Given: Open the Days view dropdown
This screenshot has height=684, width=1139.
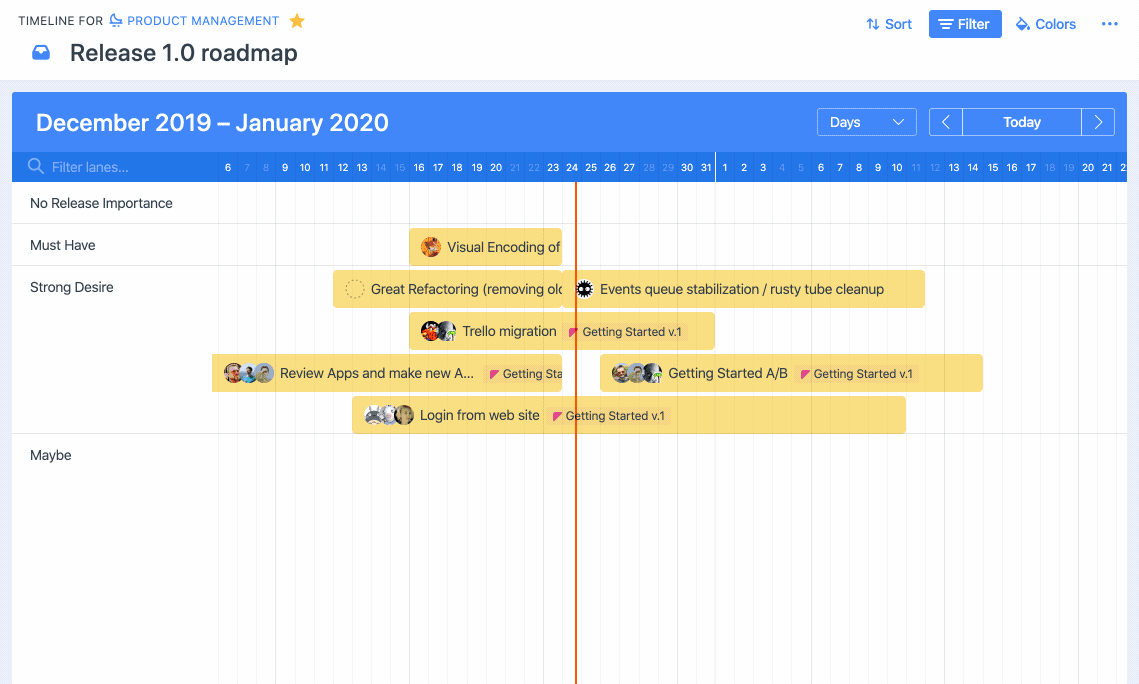Looking at the screenshot, I should coord(866,121).
